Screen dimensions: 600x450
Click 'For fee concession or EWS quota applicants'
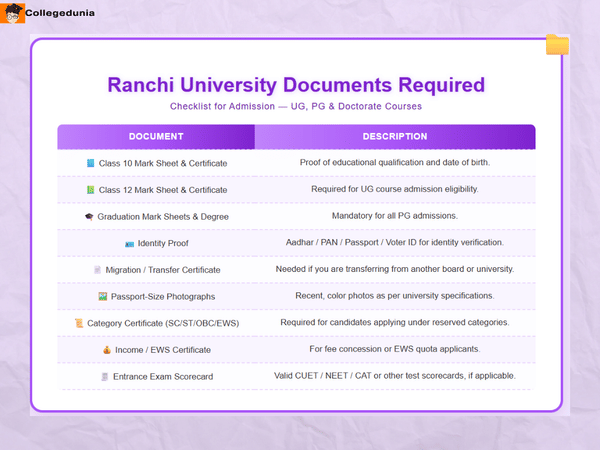pyautogui.click(x=395, y=349)
